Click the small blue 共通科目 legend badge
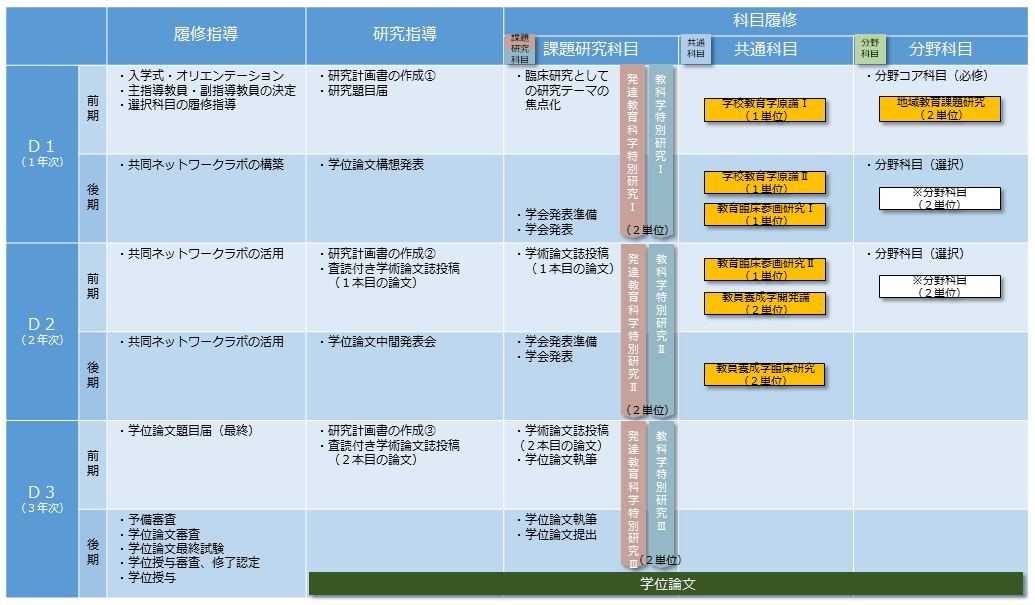 pyautogui.click(x=696, y=49)
